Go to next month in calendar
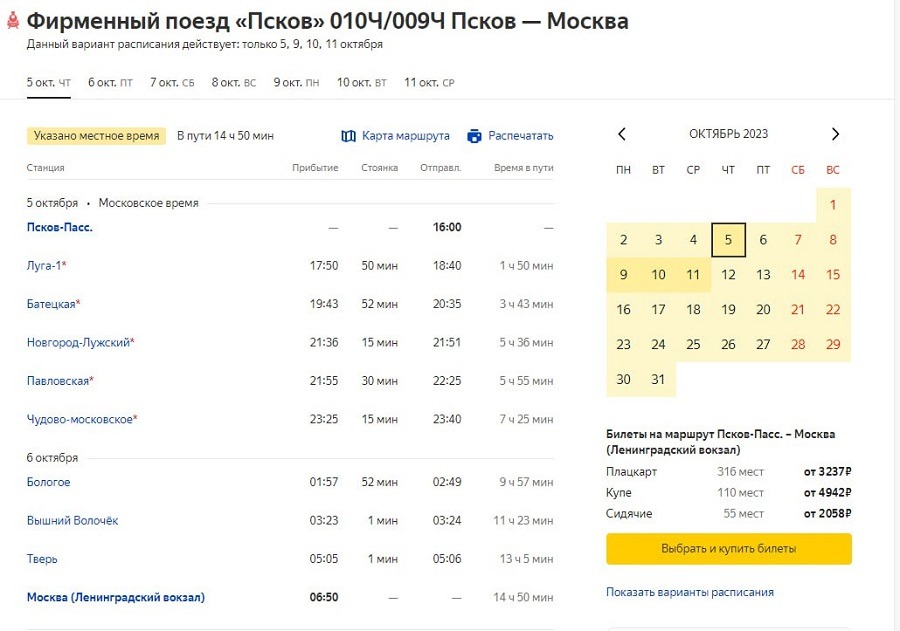The image size is (900, 631). (x=836, y=134)
